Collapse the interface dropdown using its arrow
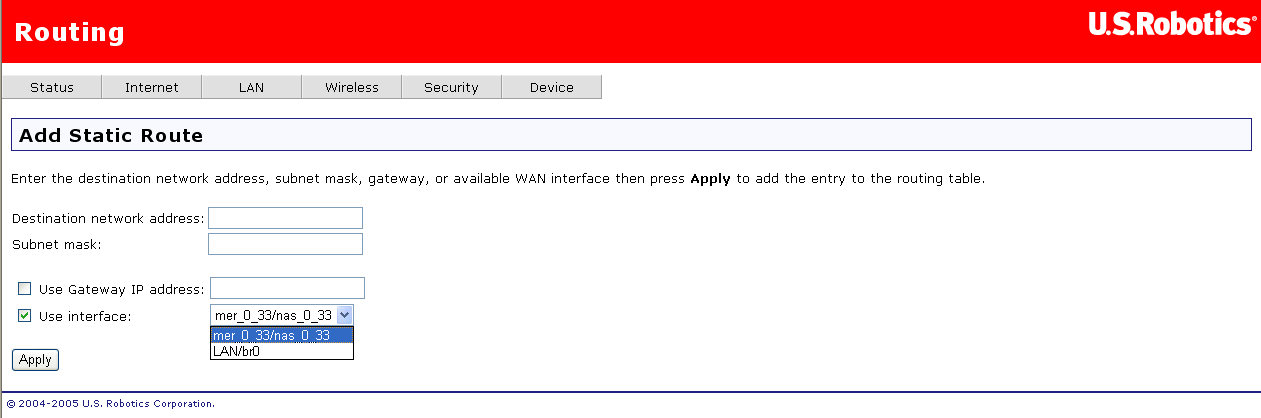This screenshot has width=1261, height=418. click(x=344, y=315)
